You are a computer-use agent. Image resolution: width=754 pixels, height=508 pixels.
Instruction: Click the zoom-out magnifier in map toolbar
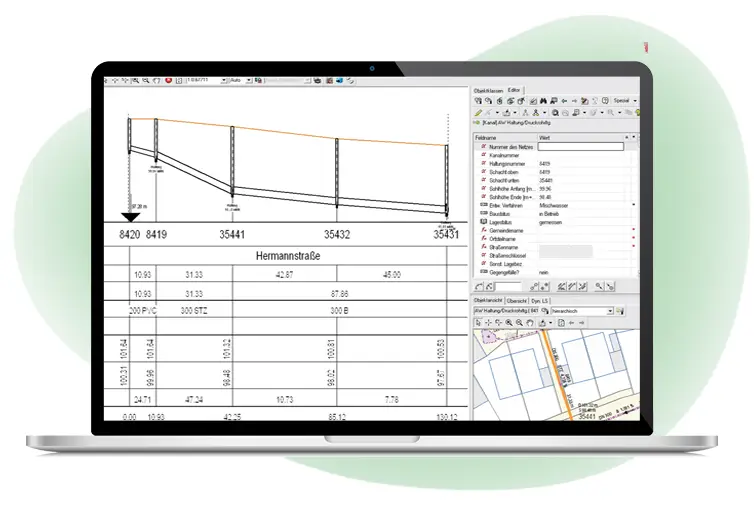click(520, 323)
